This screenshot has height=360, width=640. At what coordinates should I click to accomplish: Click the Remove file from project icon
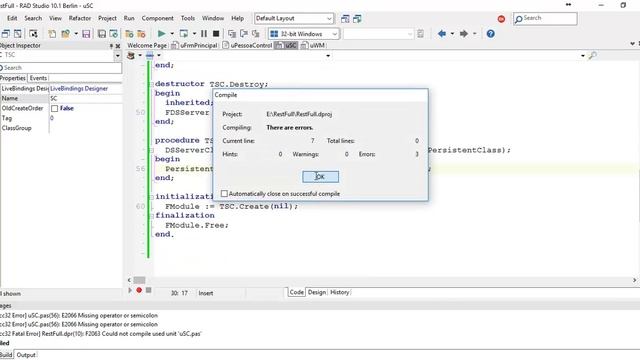click(141, 33)
